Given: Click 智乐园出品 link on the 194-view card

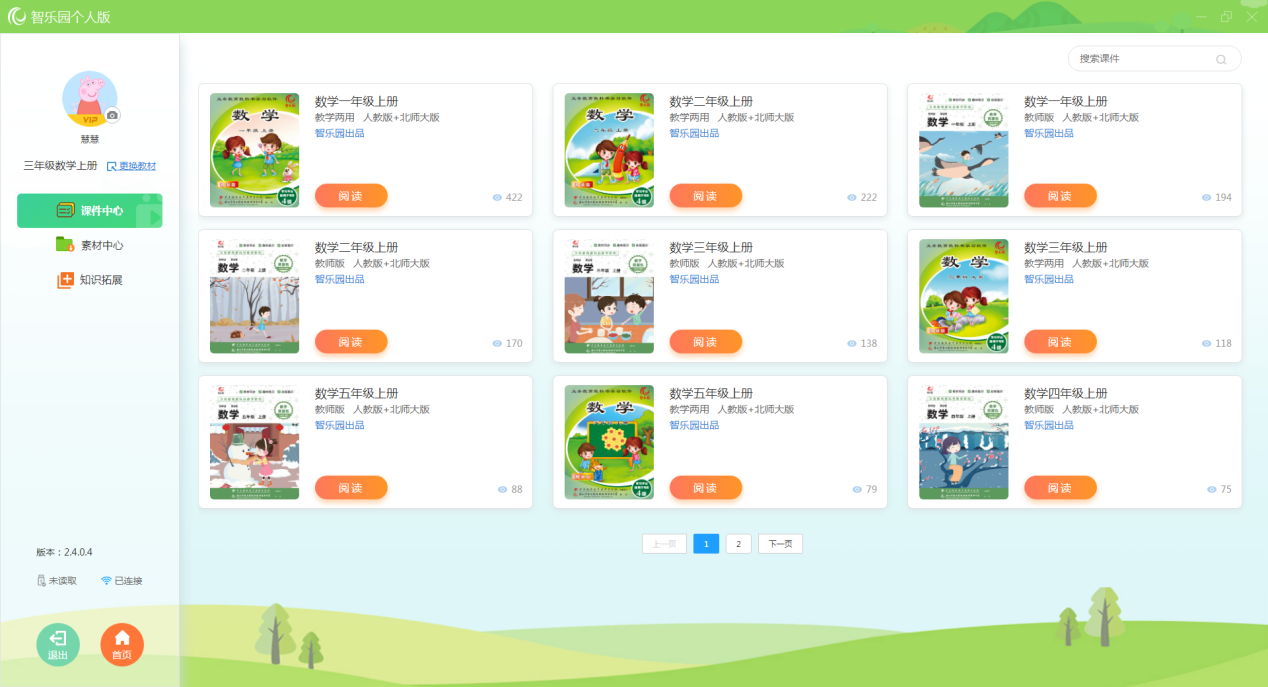Looking at the screenshot, I should pos(1049,133).
